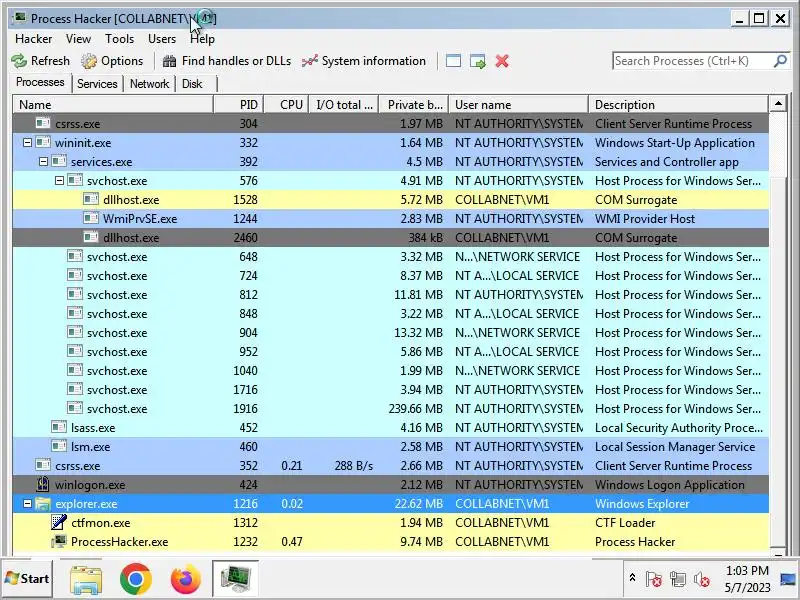Click the WmiPrvSE.exe process icon
The width and height of the screenshot is (800, 600).
click(x=91, y=218)
